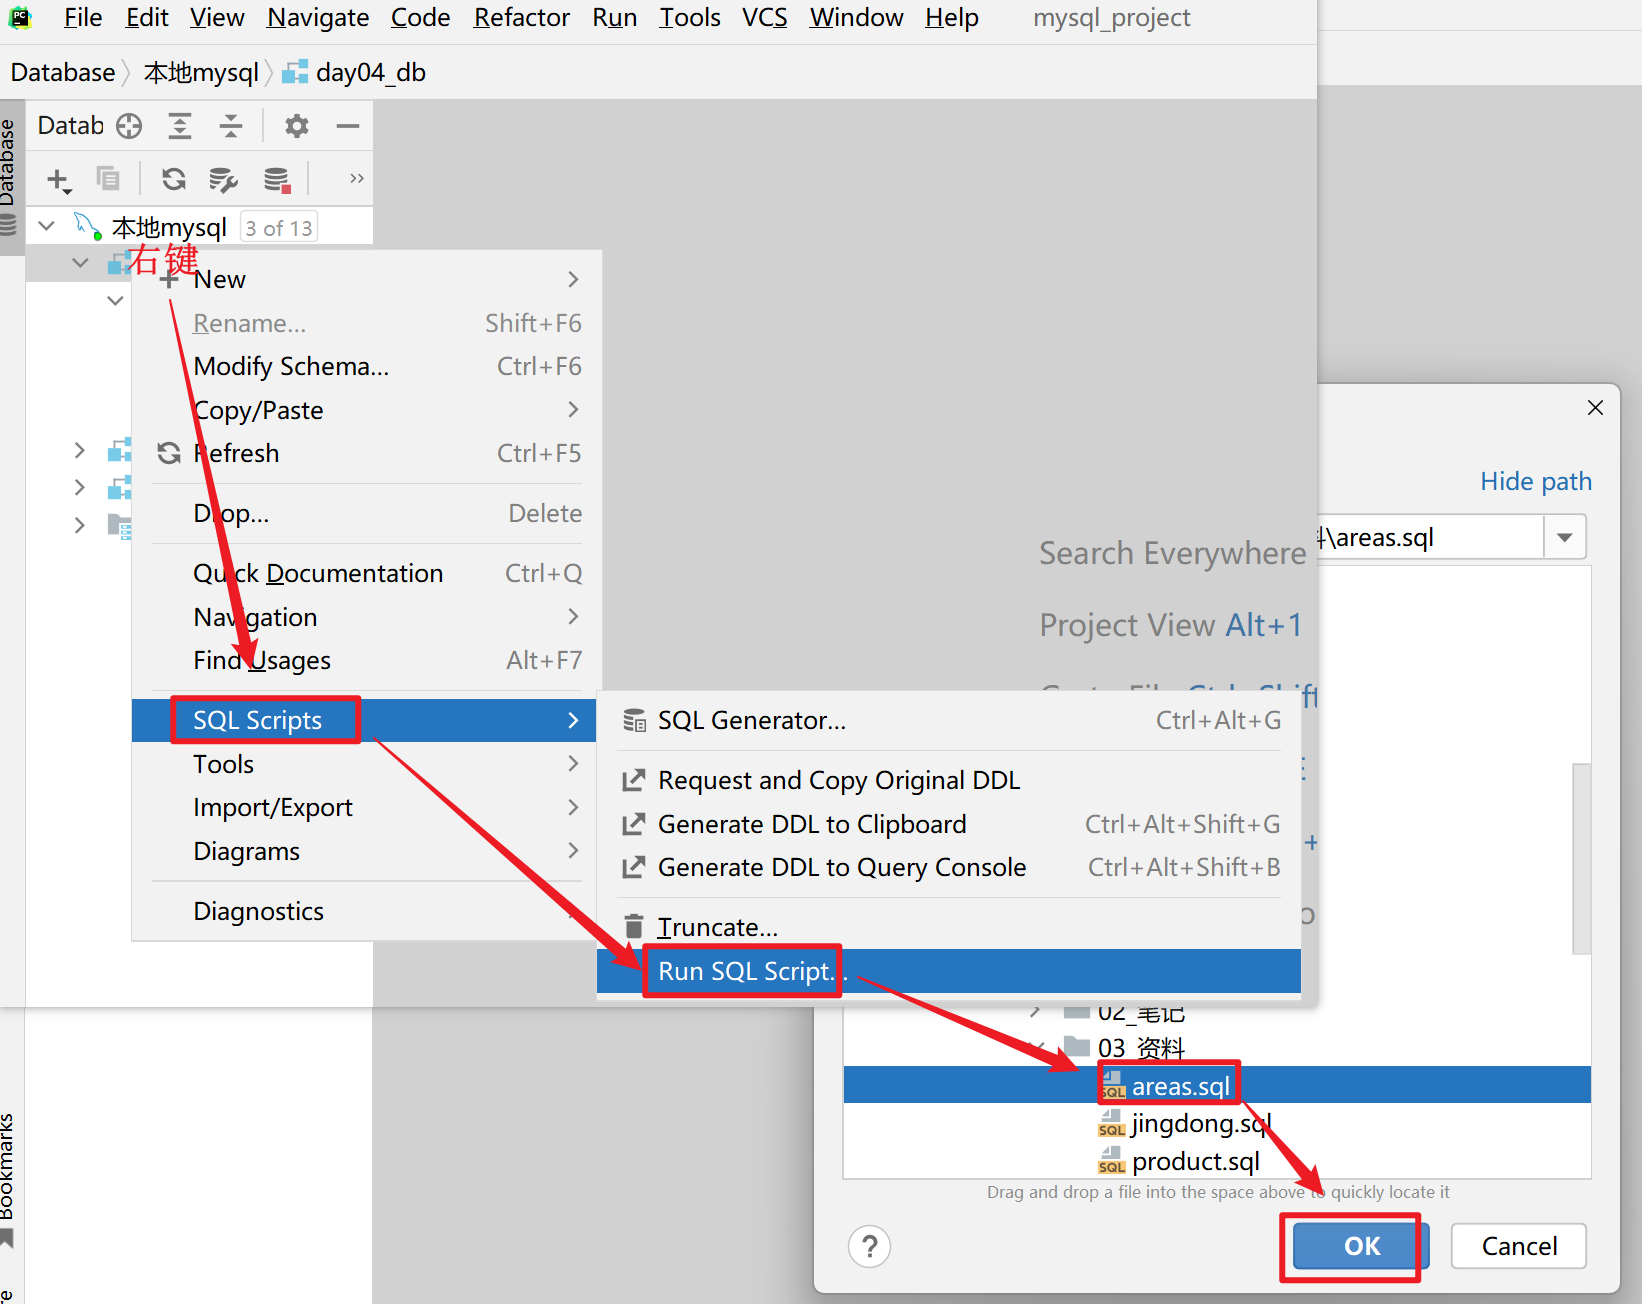
Task: Close the file chooser dialog
Action: [1595, 408]
